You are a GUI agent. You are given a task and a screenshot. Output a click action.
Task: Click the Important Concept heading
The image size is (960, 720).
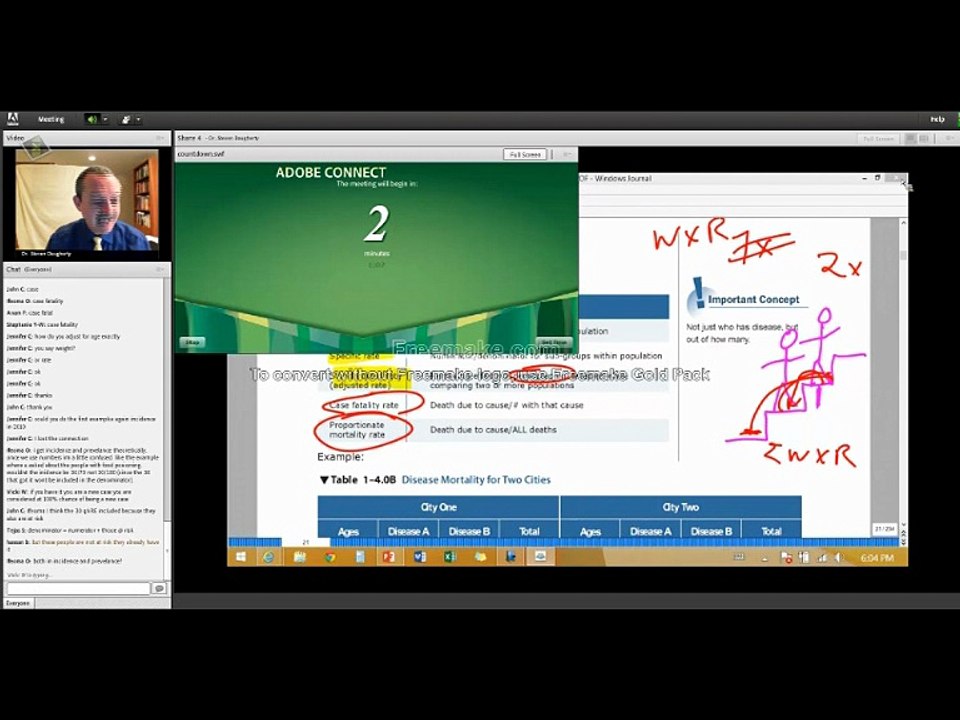coord(754,299)
